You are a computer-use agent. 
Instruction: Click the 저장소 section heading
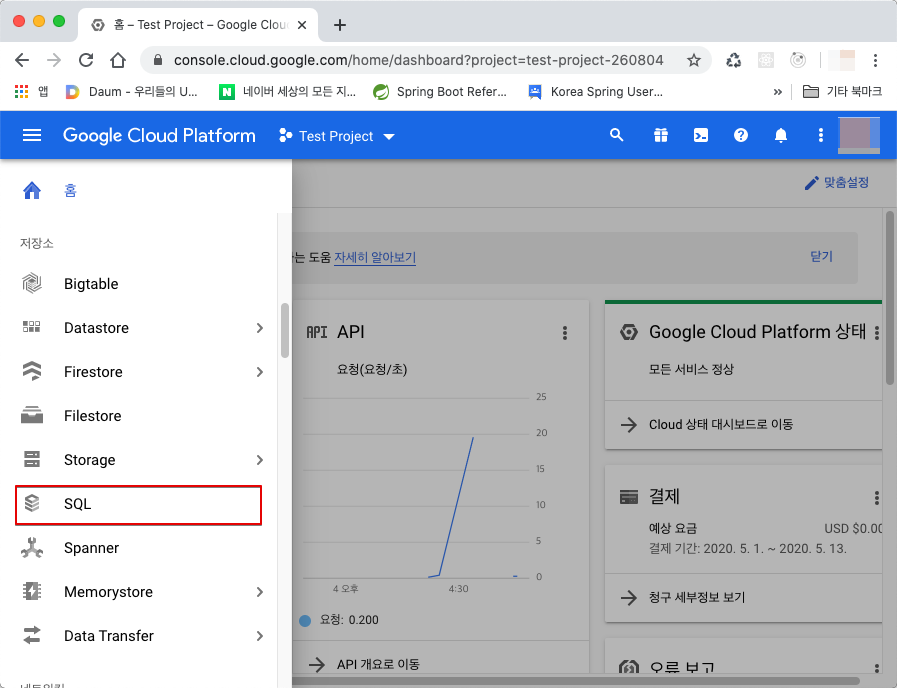click(37, 243)
